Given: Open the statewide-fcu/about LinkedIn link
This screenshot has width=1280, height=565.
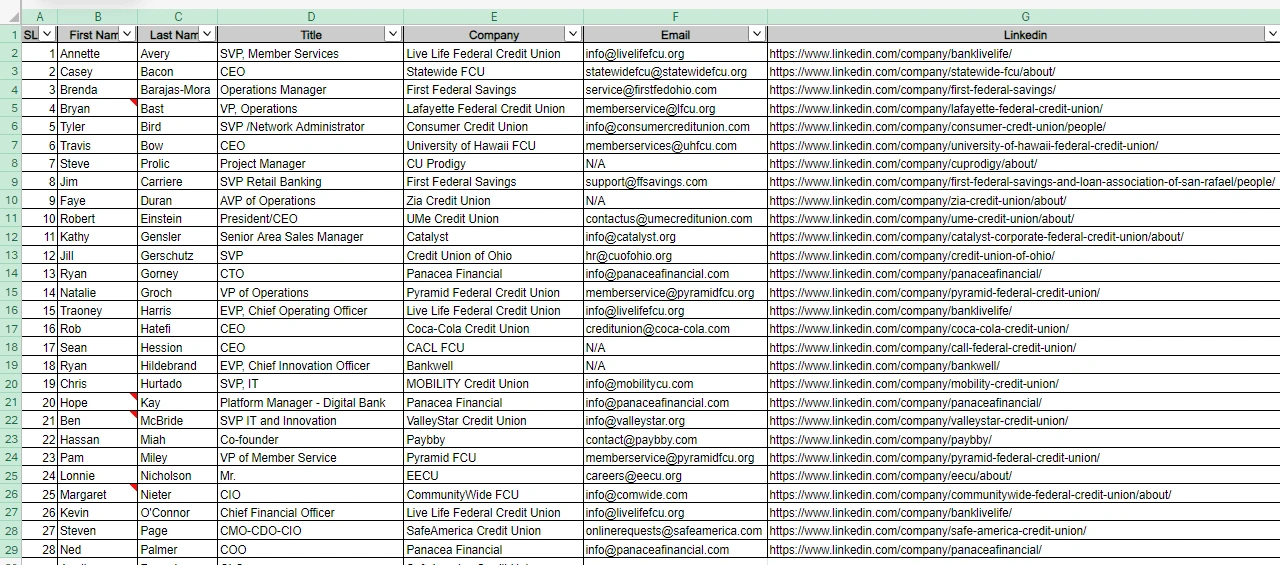Looking at the screenshot, I should (x=912, y=72).
